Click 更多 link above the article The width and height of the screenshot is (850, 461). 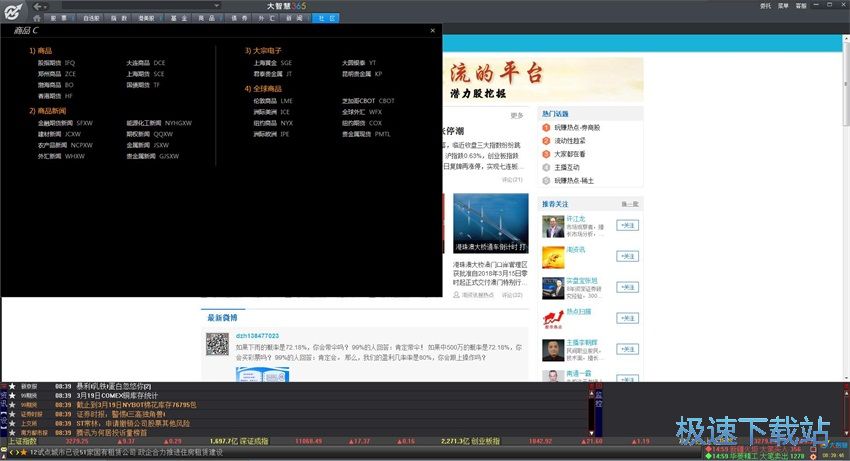517,116
